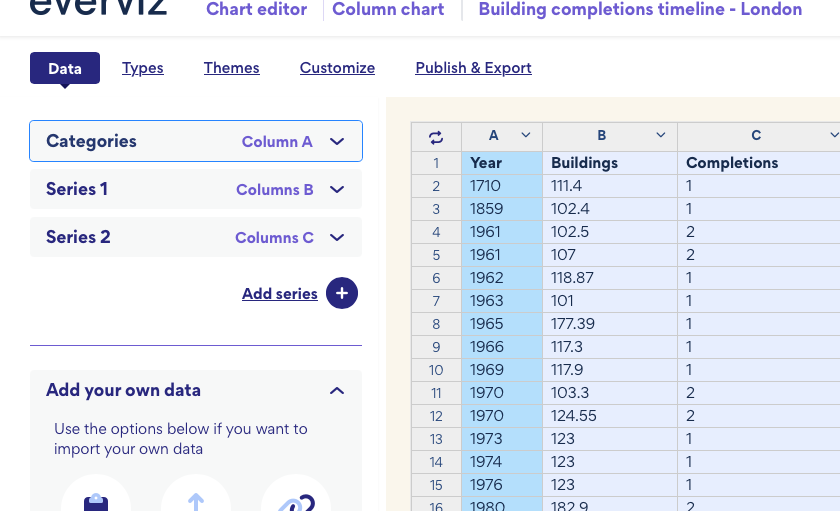The image size is (840, 511).
Task: Click the everviz logo
Action: [98, 8]
